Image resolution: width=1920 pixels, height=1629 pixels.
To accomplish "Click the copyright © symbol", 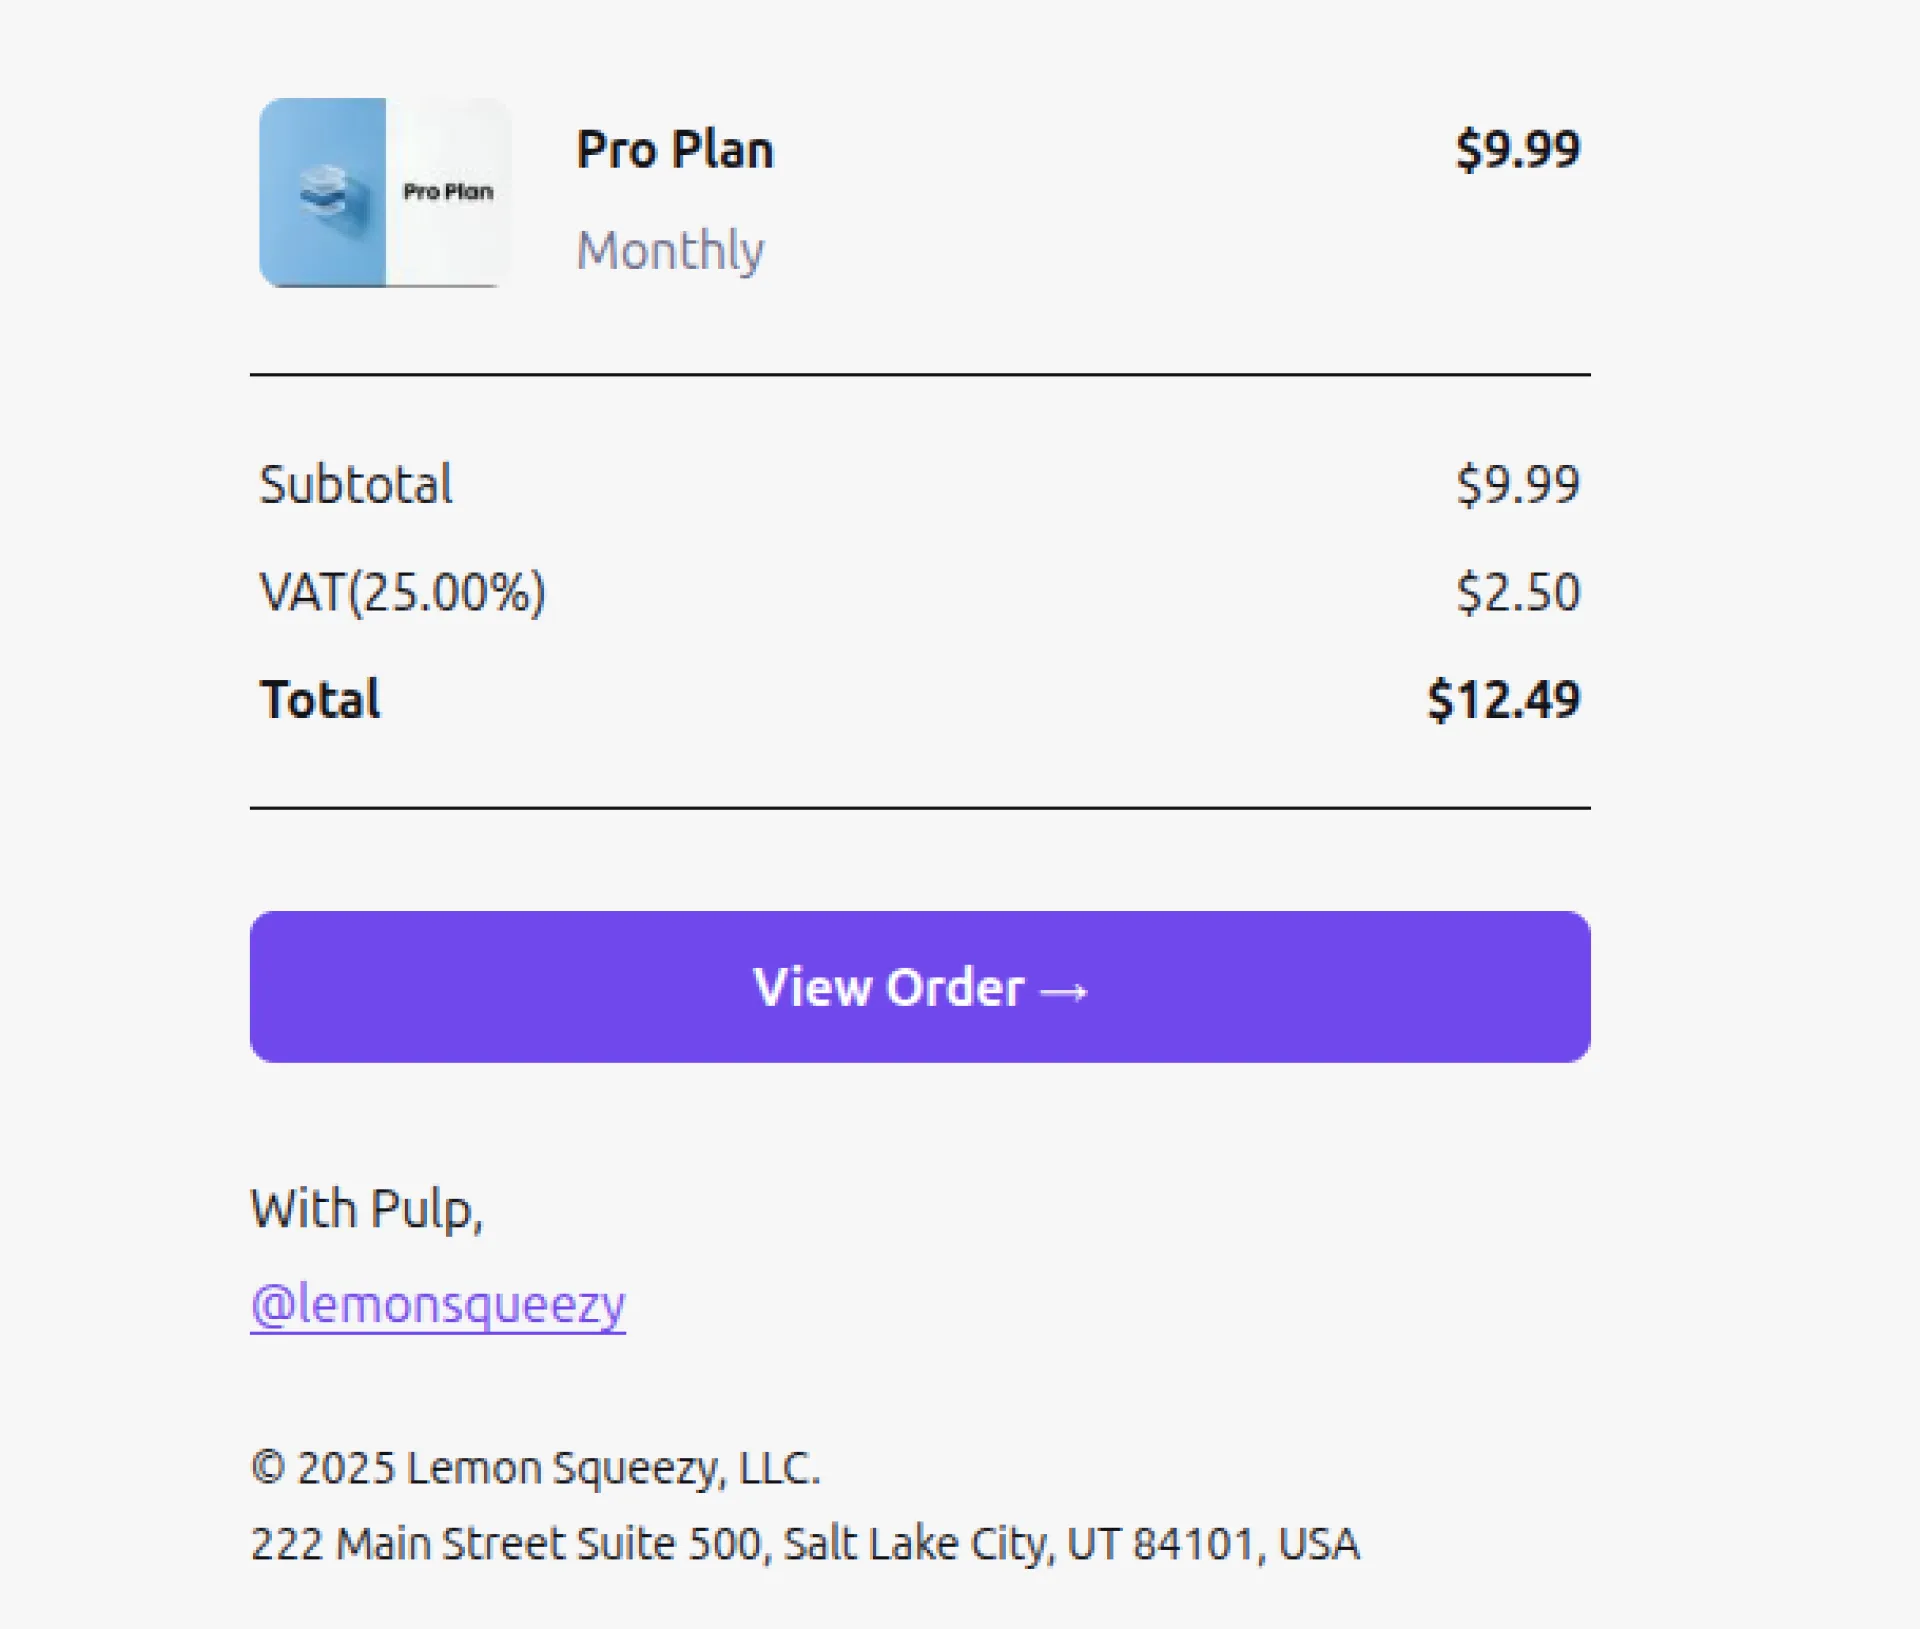I will [x=268, y=1468].
